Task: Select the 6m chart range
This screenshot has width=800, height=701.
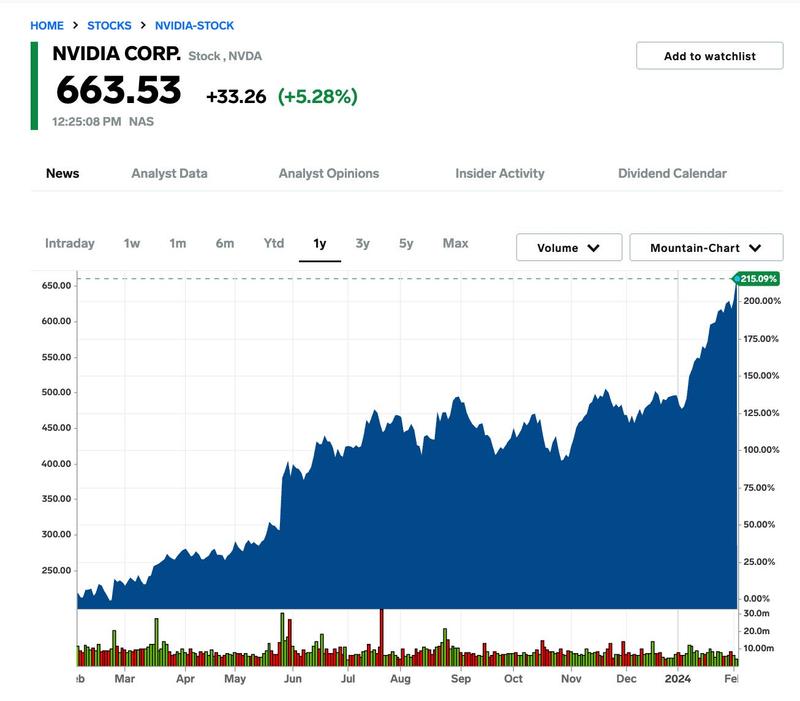Action: [224, 243]
